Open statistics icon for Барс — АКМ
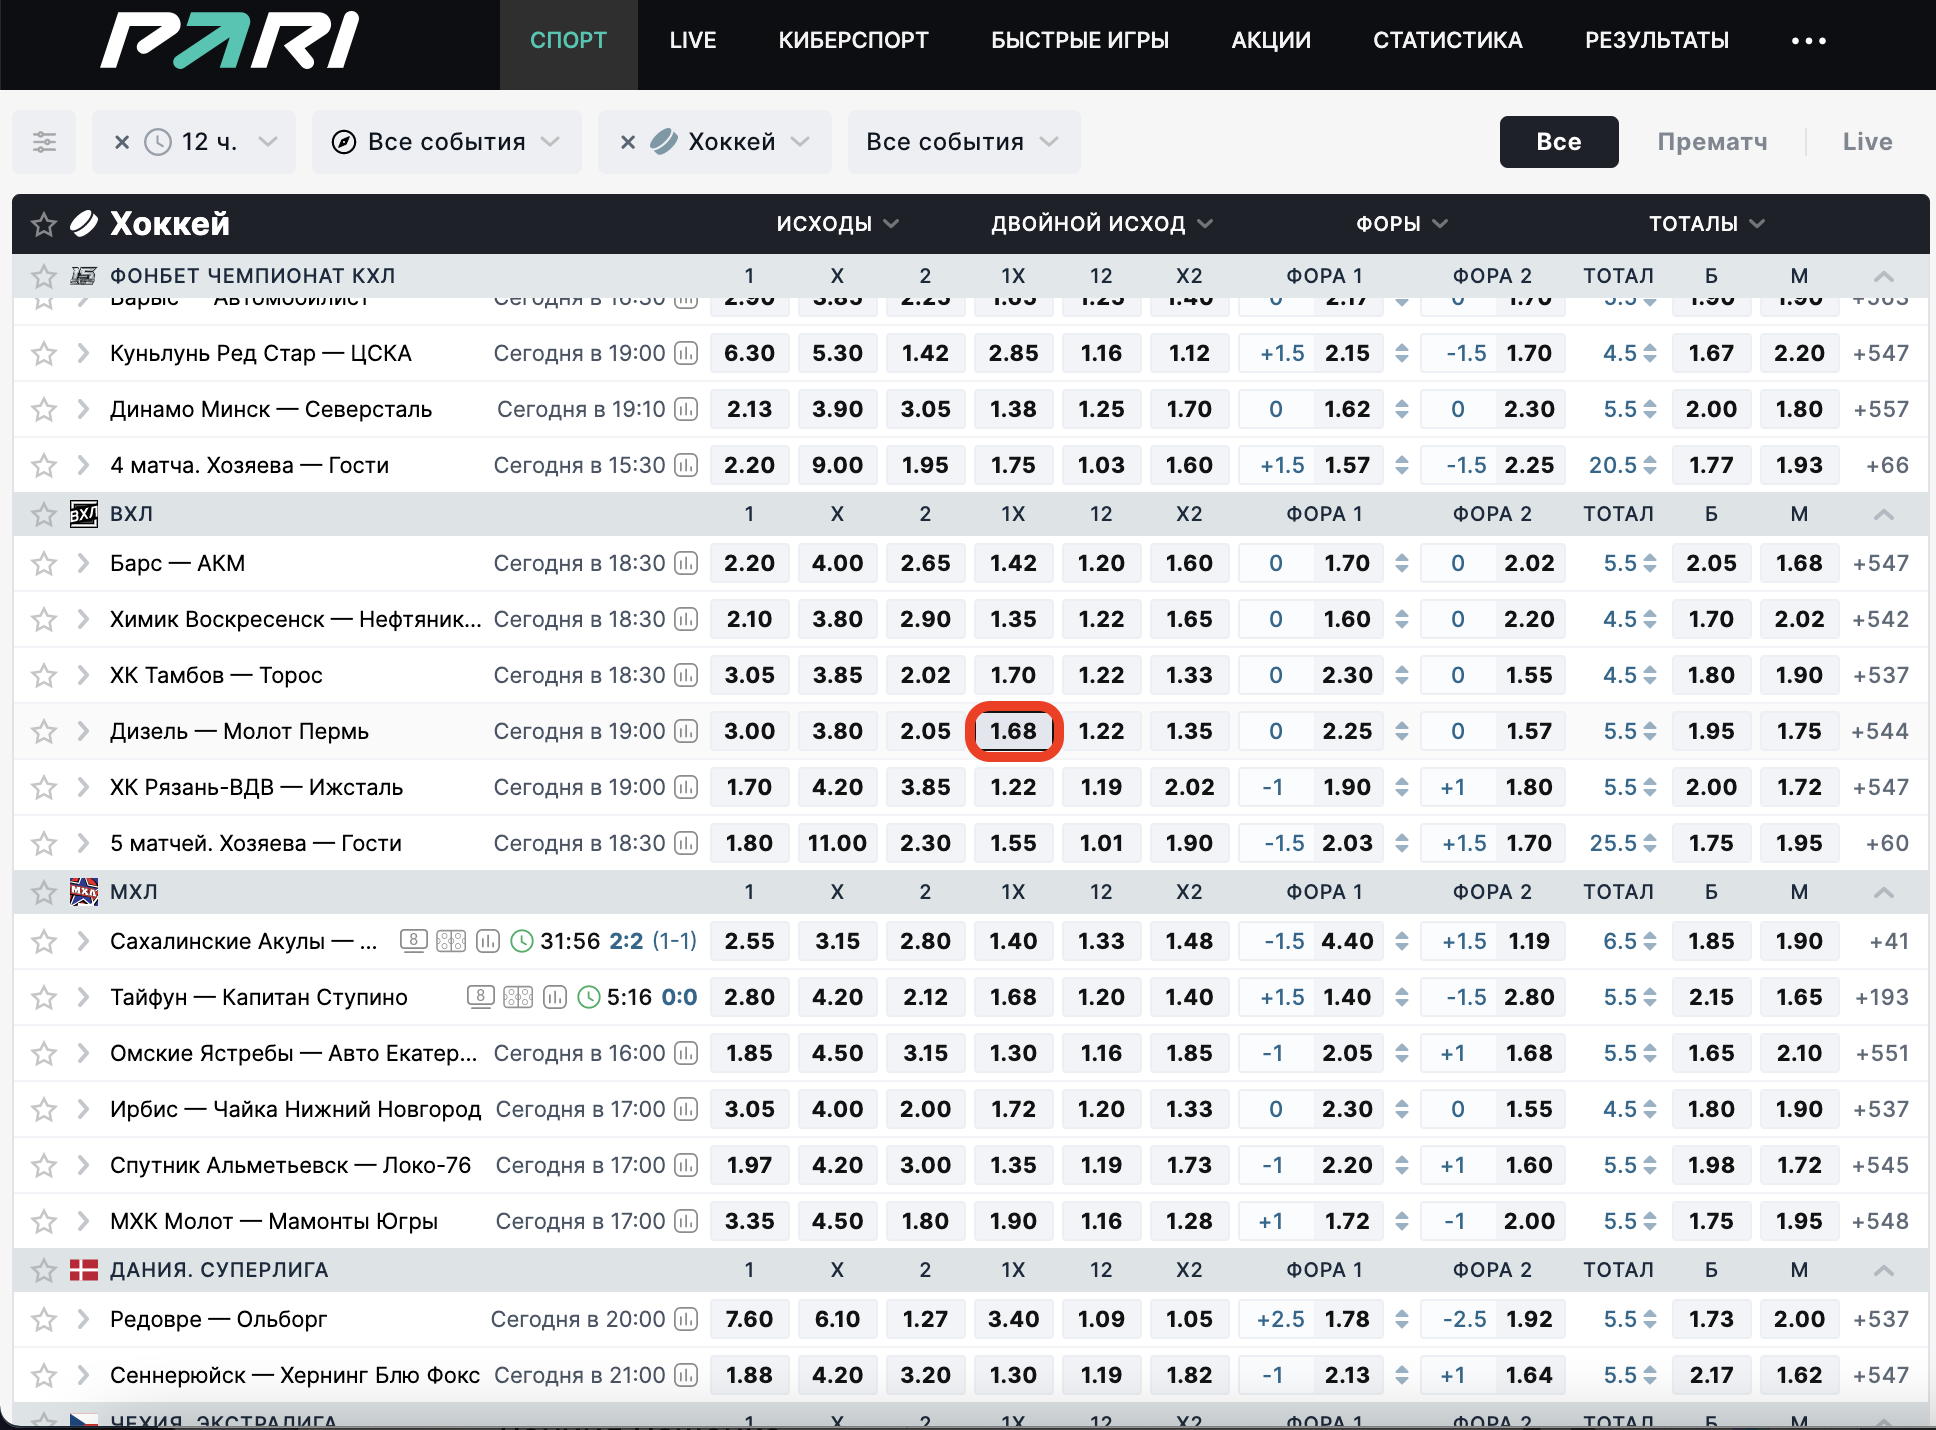Image resolution: width=1936 pixels, height=1430 pixels. [686, 563]
